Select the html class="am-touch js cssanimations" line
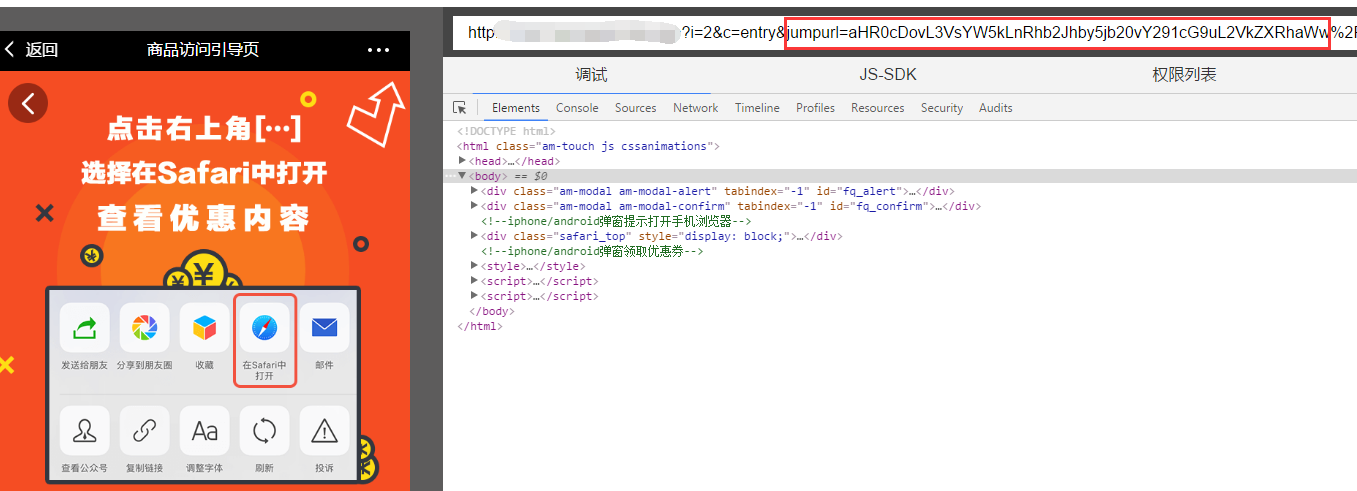 (x=588, y=146)
